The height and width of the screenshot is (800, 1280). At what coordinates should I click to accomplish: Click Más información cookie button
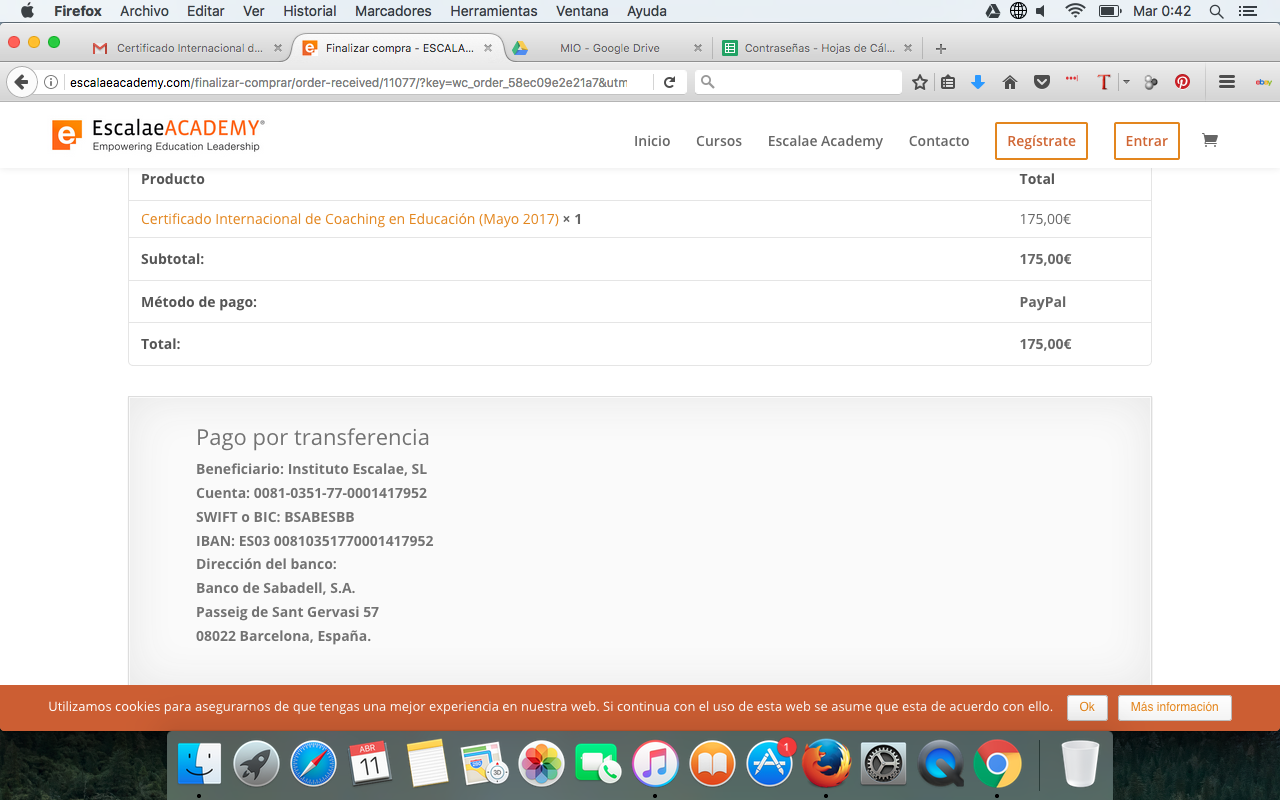coord(1175,707)
